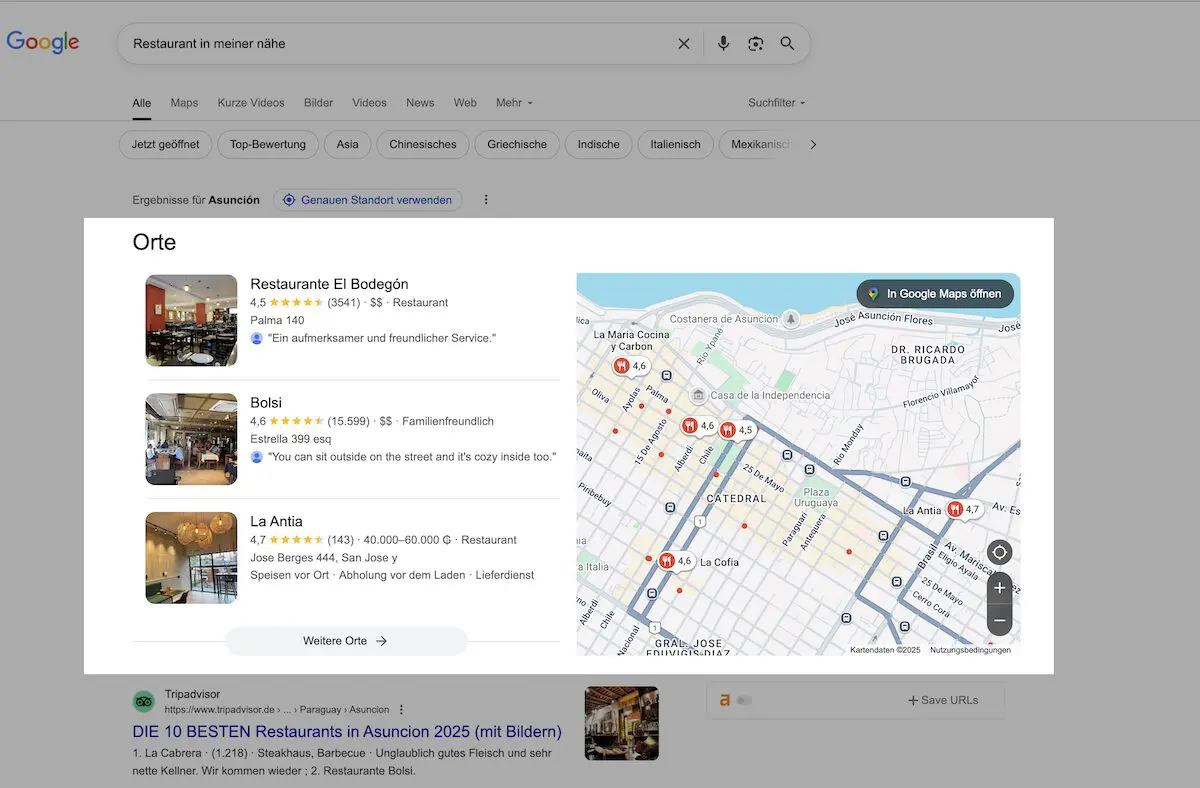Apply the Chinesisches filter chip
The width and height of the screenshot is (1200, 788).
(x=423, y=144)
